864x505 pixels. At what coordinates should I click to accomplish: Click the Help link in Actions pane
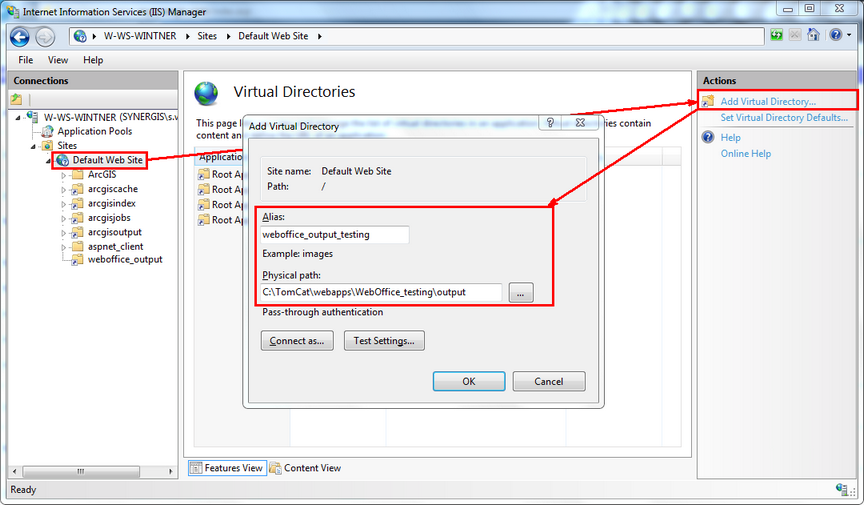point(730,137)
